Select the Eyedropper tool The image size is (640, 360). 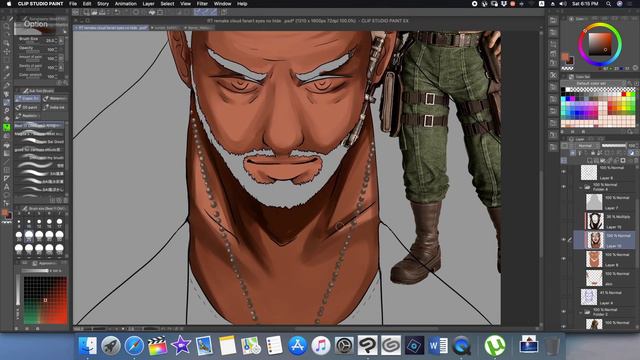pos(7,76)
